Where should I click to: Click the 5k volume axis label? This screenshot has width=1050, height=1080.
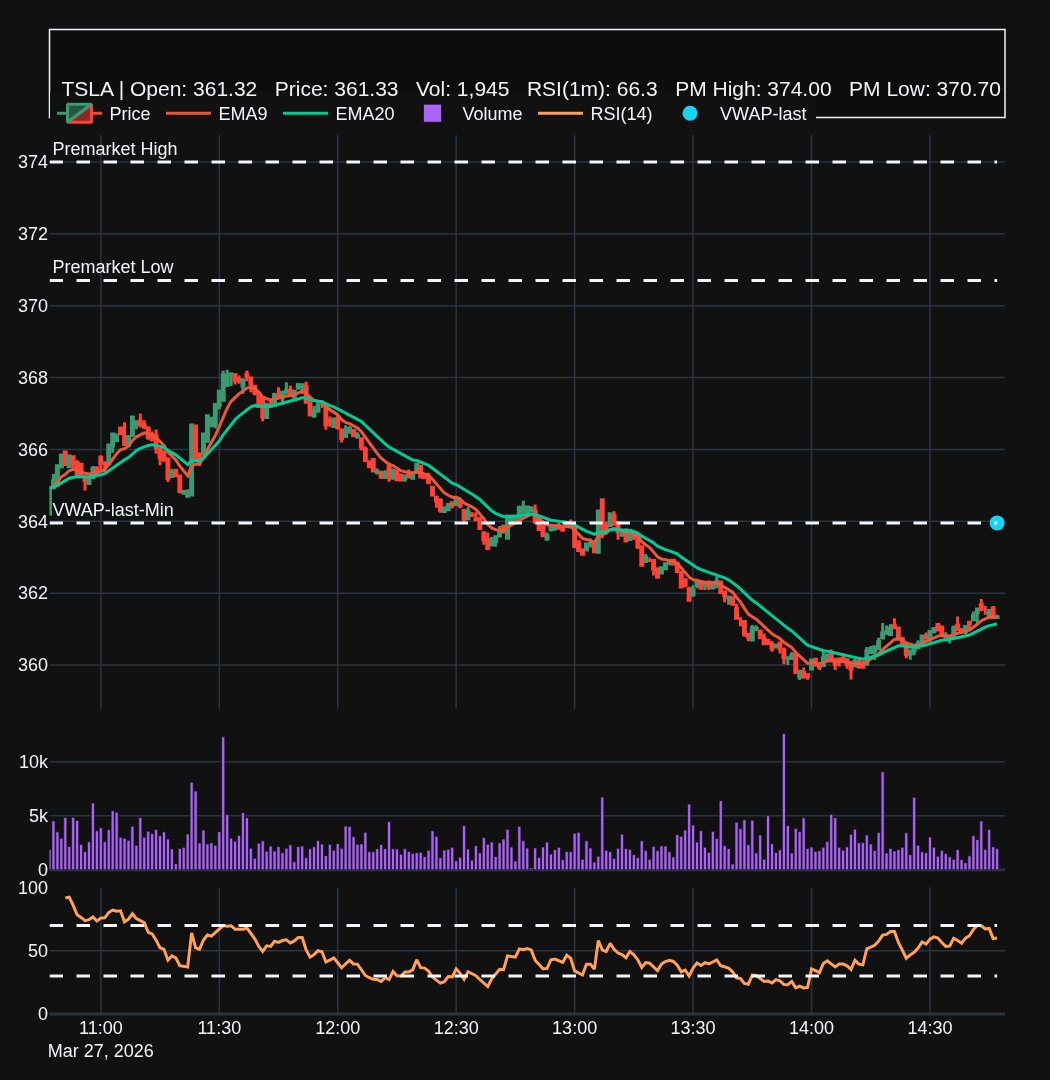pyautogui.click(x=38, y=816)
